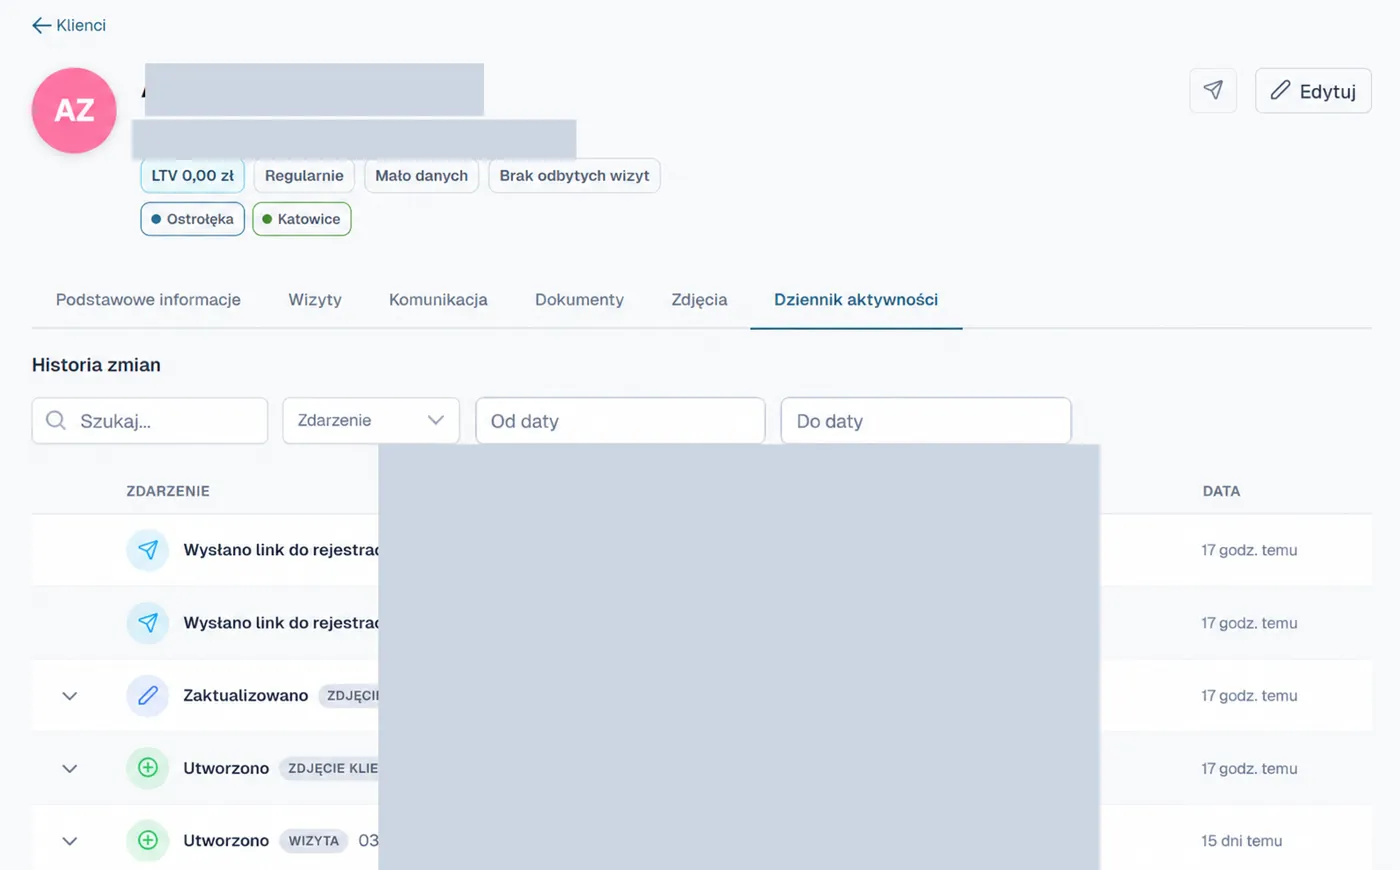Click the ZDJĘCIE KLIE tag in the Utworzono row
Image resolution: width=1400 pixels, height=870 pixels.
pos(329,768)
